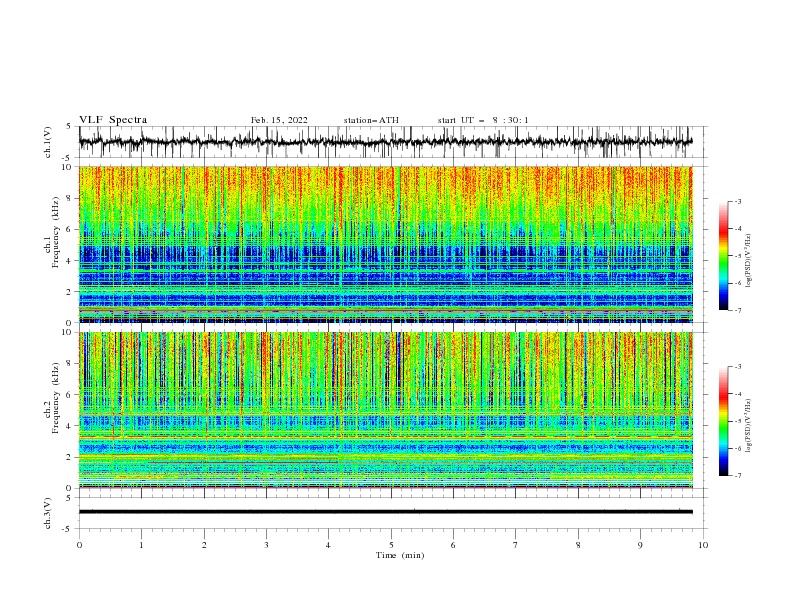The width and height of the screenshot is (792, 612).
Task: Click inside the ch.2 frequency spectrogram panel
Action: 385,410
